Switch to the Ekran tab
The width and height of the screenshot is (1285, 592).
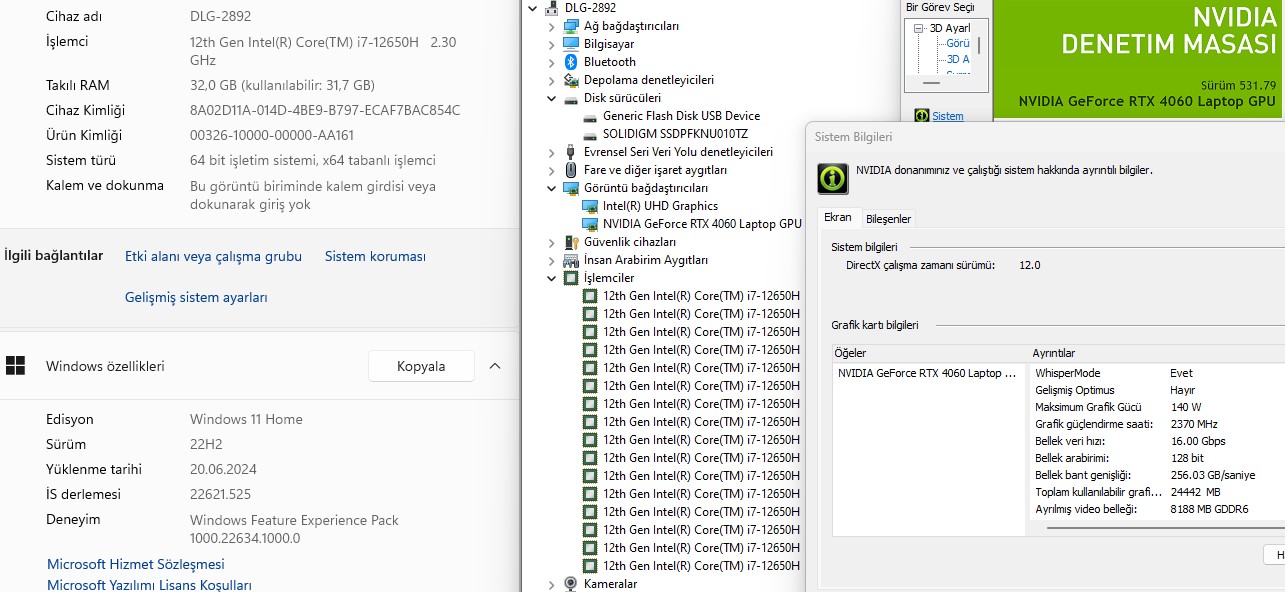838,218
